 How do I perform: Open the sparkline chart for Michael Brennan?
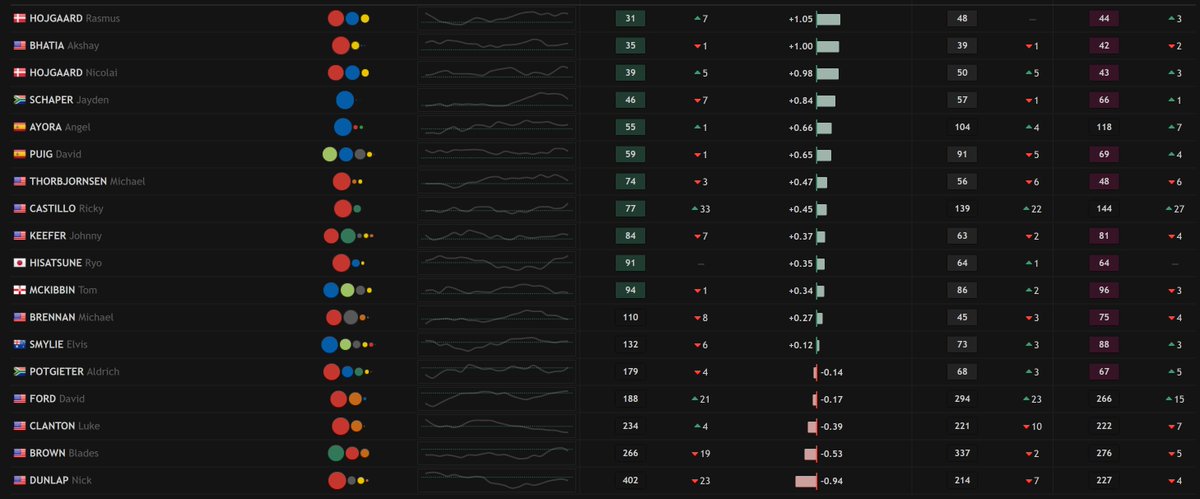point(497,317)
